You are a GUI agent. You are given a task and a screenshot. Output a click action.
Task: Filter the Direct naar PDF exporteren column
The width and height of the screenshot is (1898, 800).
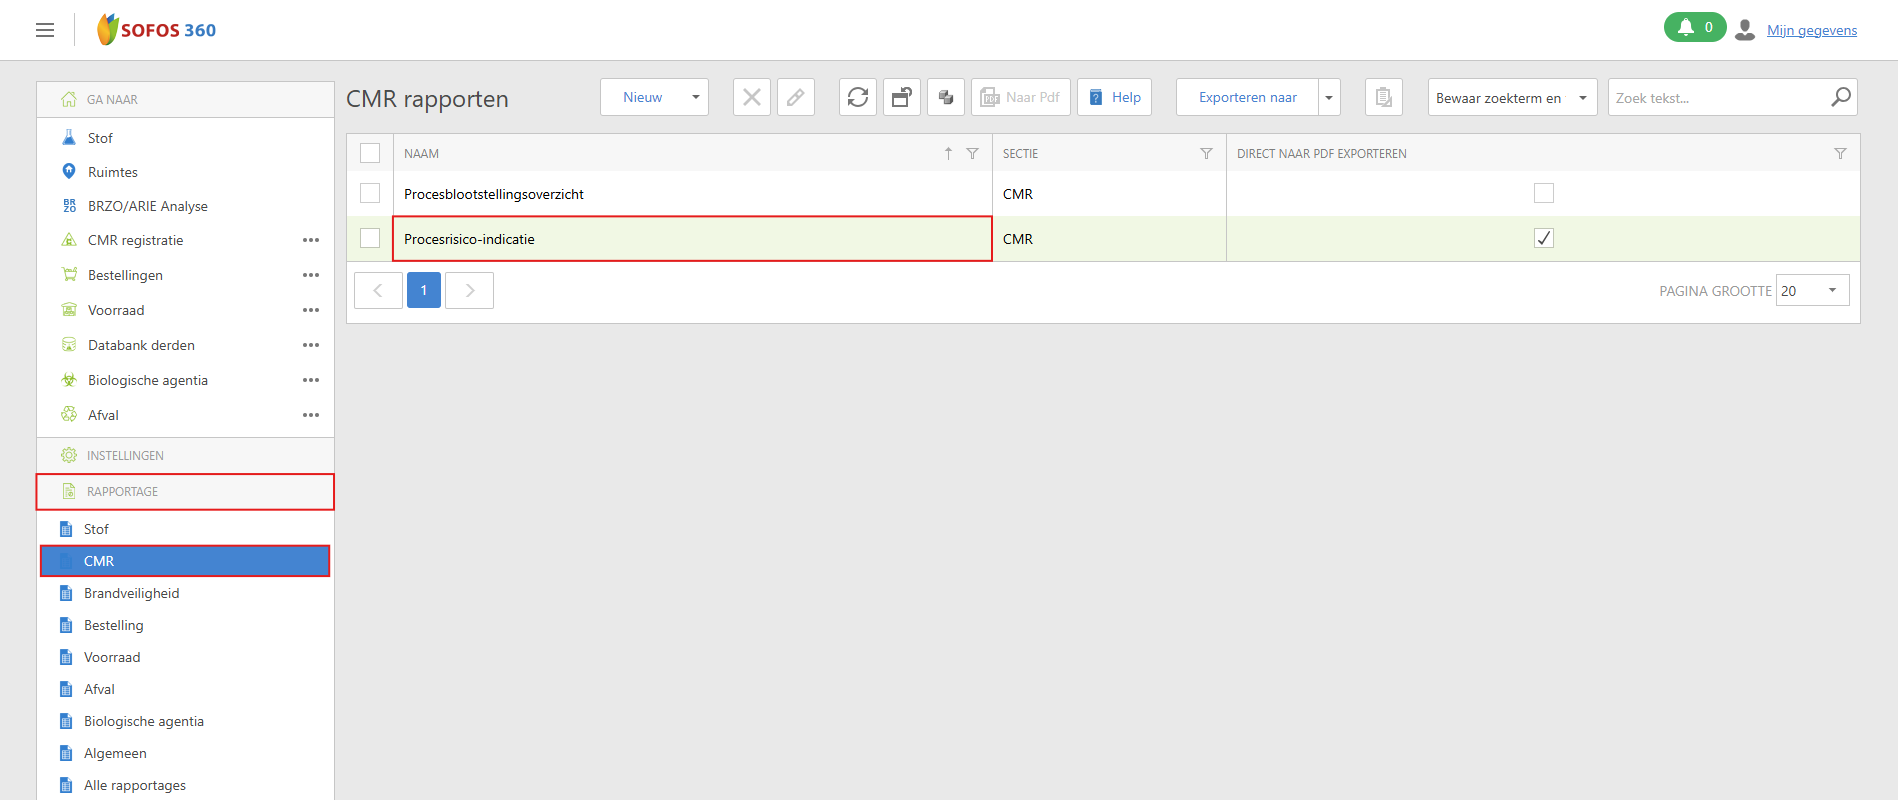1840,154
